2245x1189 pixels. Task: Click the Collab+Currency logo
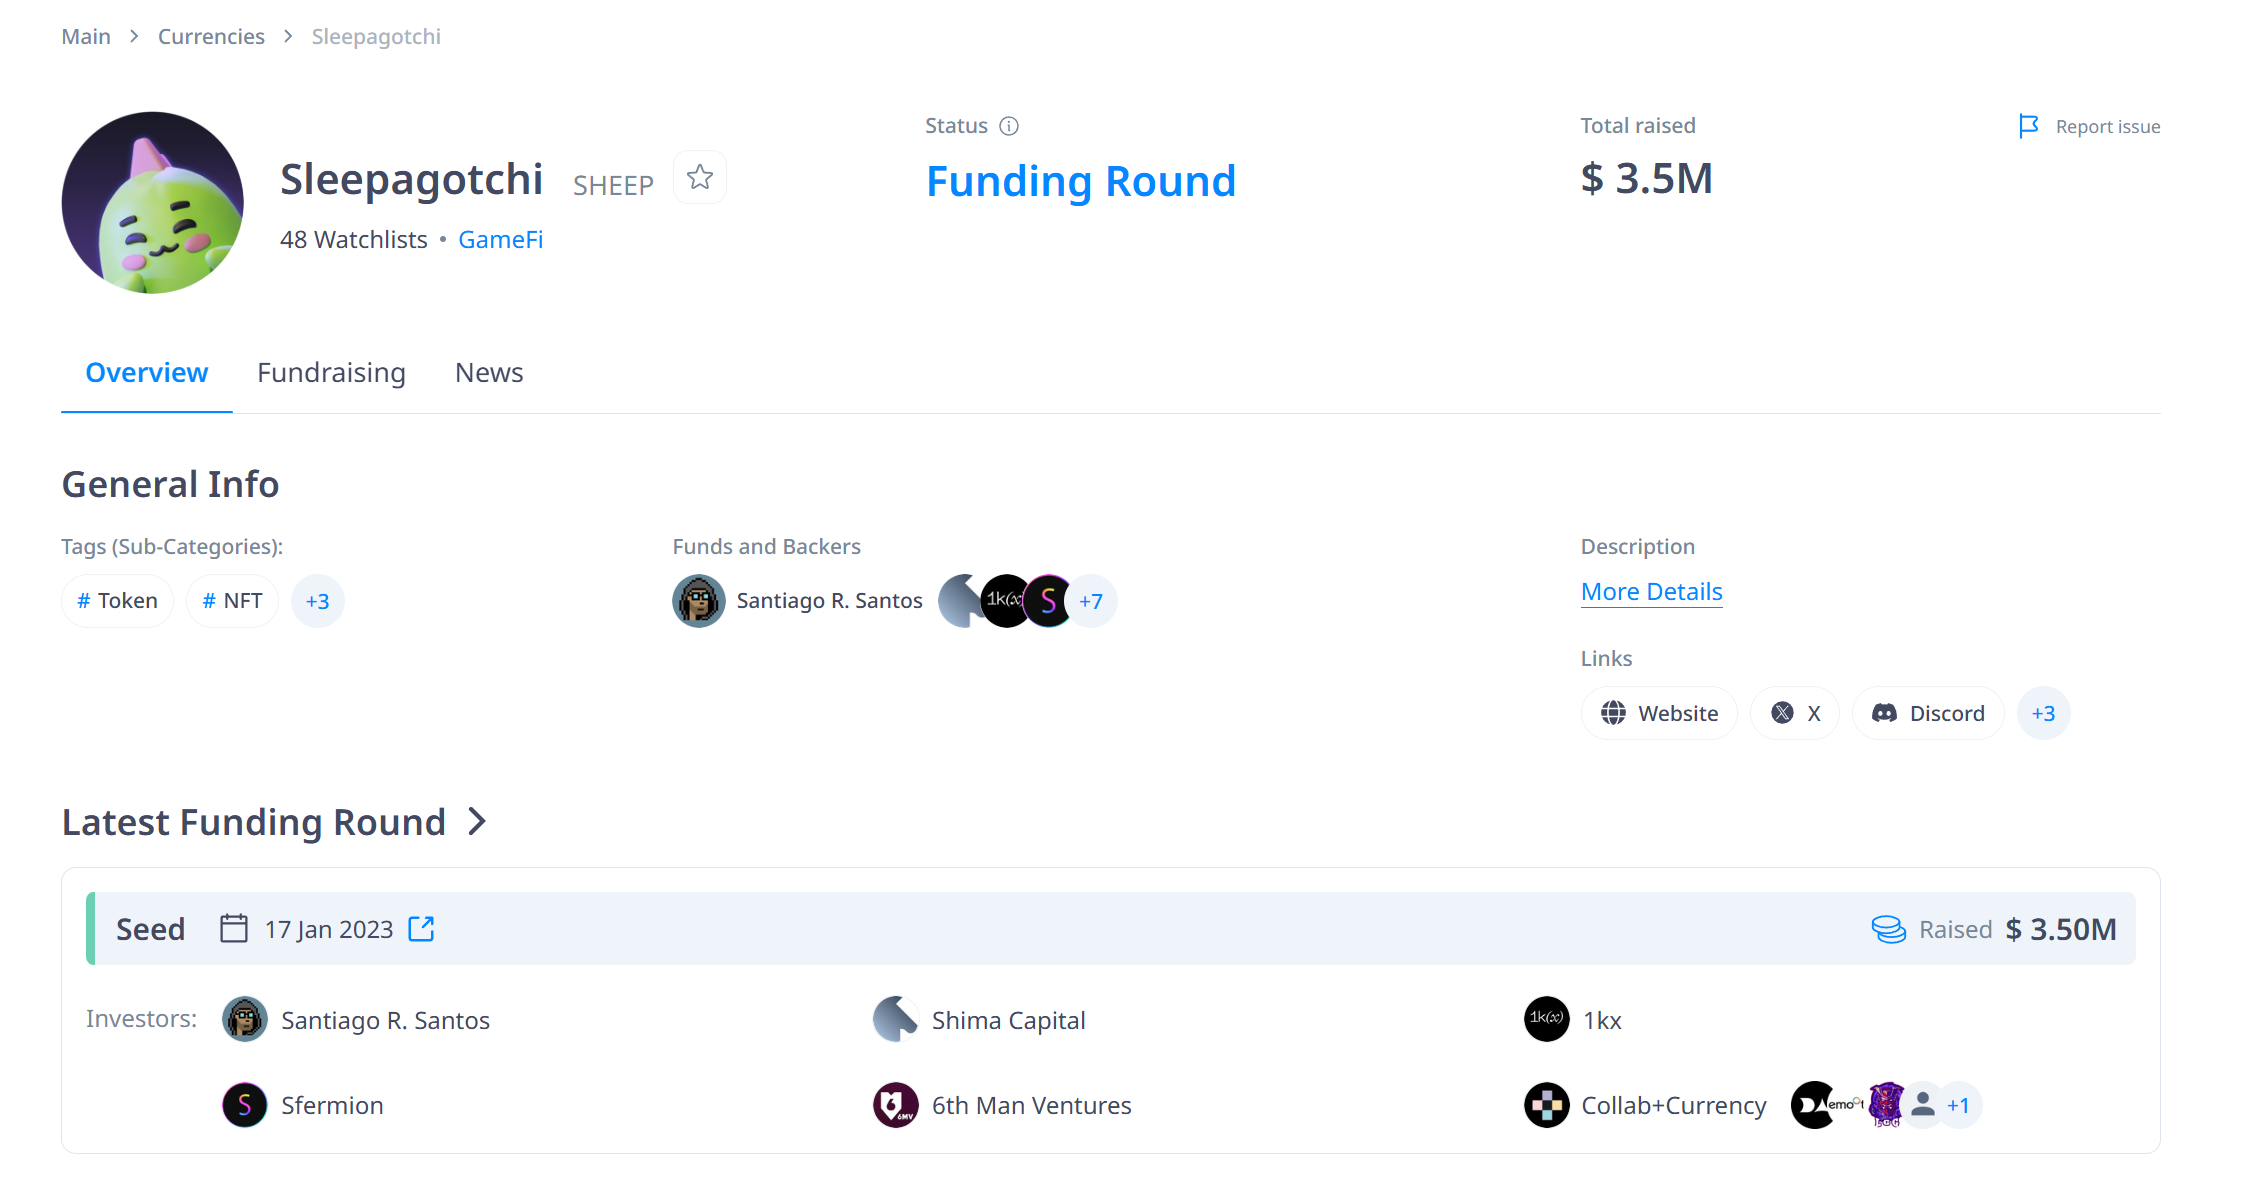1546,1105
